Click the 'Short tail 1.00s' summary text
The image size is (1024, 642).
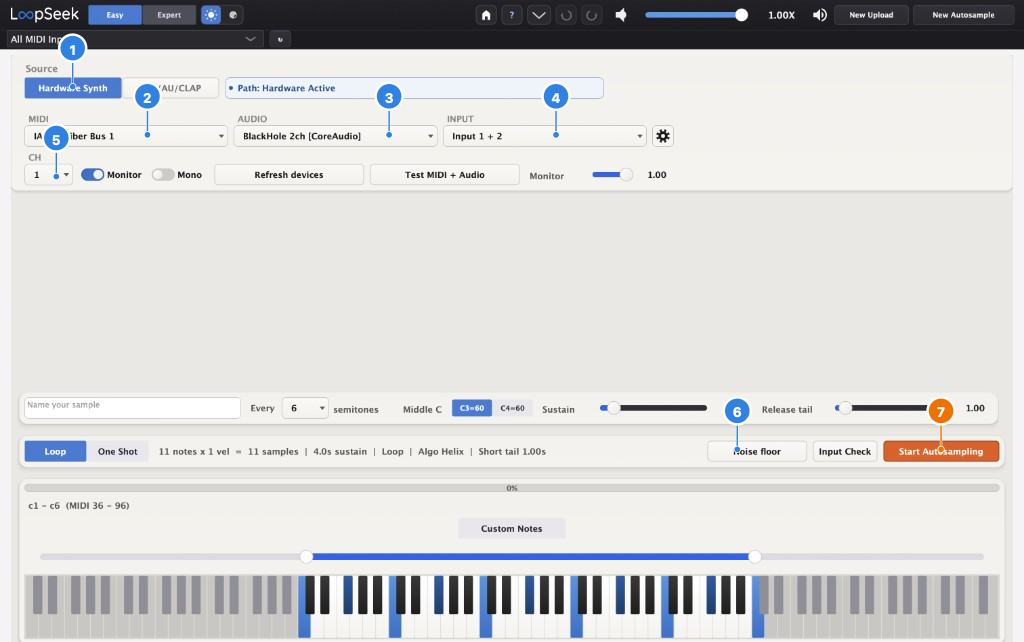click(x=512, y=451)
